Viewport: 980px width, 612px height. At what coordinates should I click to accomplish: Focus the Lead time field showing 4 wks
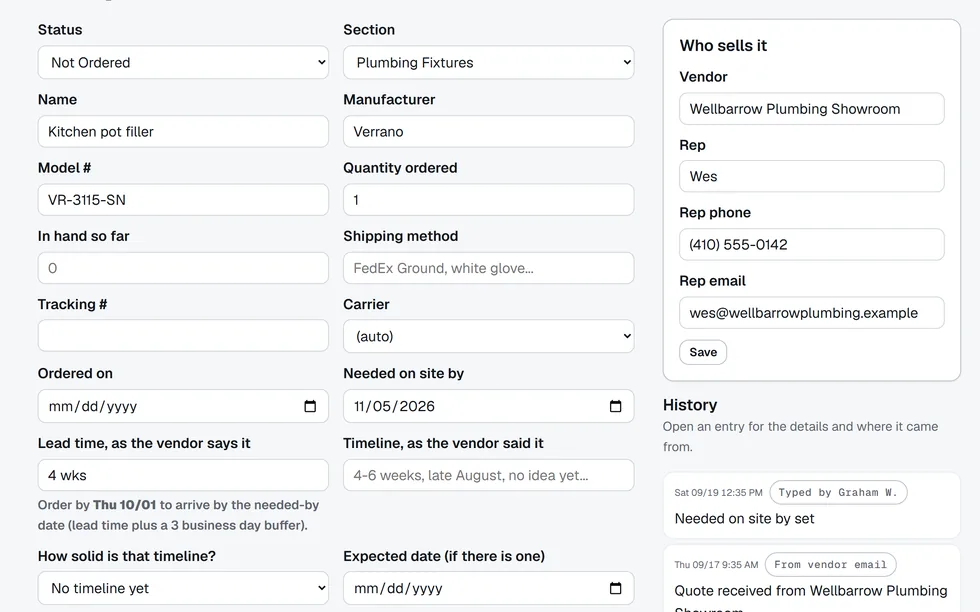coord(183,475)
